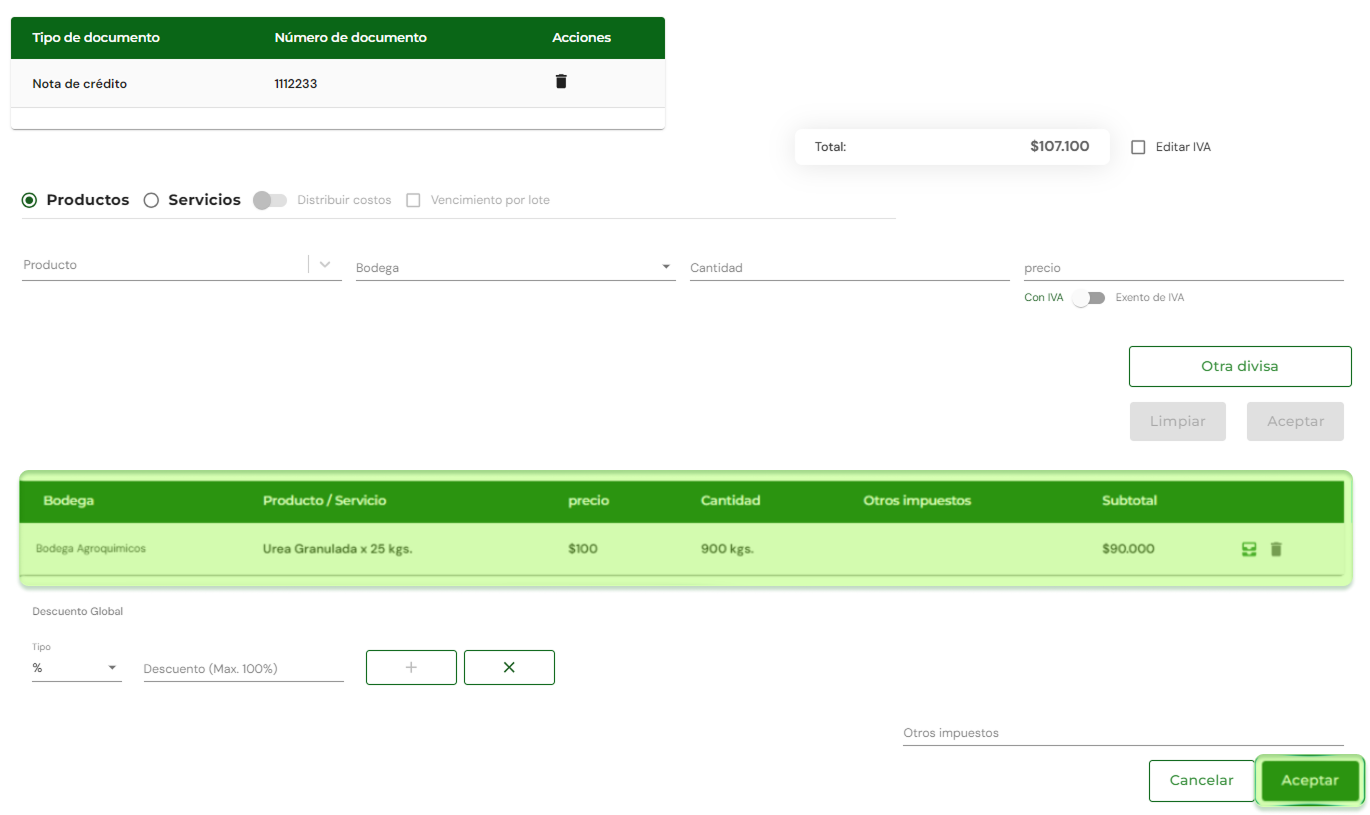Click the X button to clear discount

point(509,667)
